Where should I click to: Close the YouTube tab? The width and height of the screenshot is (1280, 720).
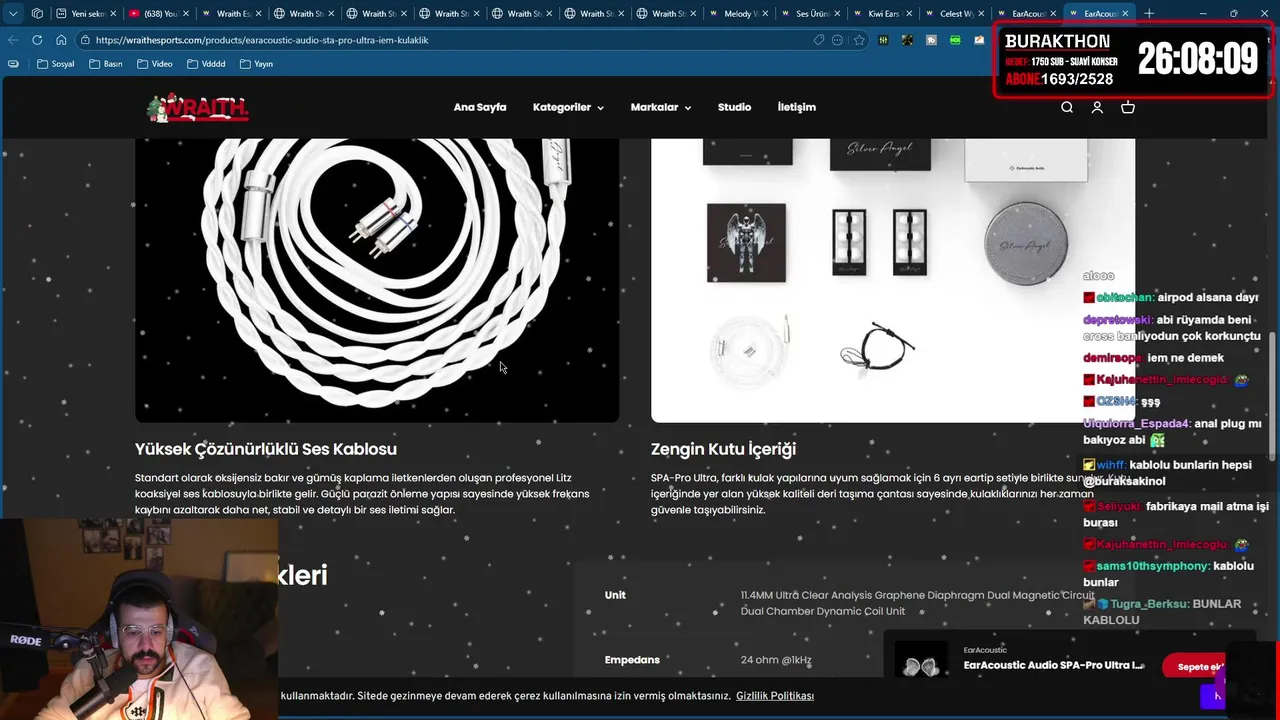click(185, 14)
